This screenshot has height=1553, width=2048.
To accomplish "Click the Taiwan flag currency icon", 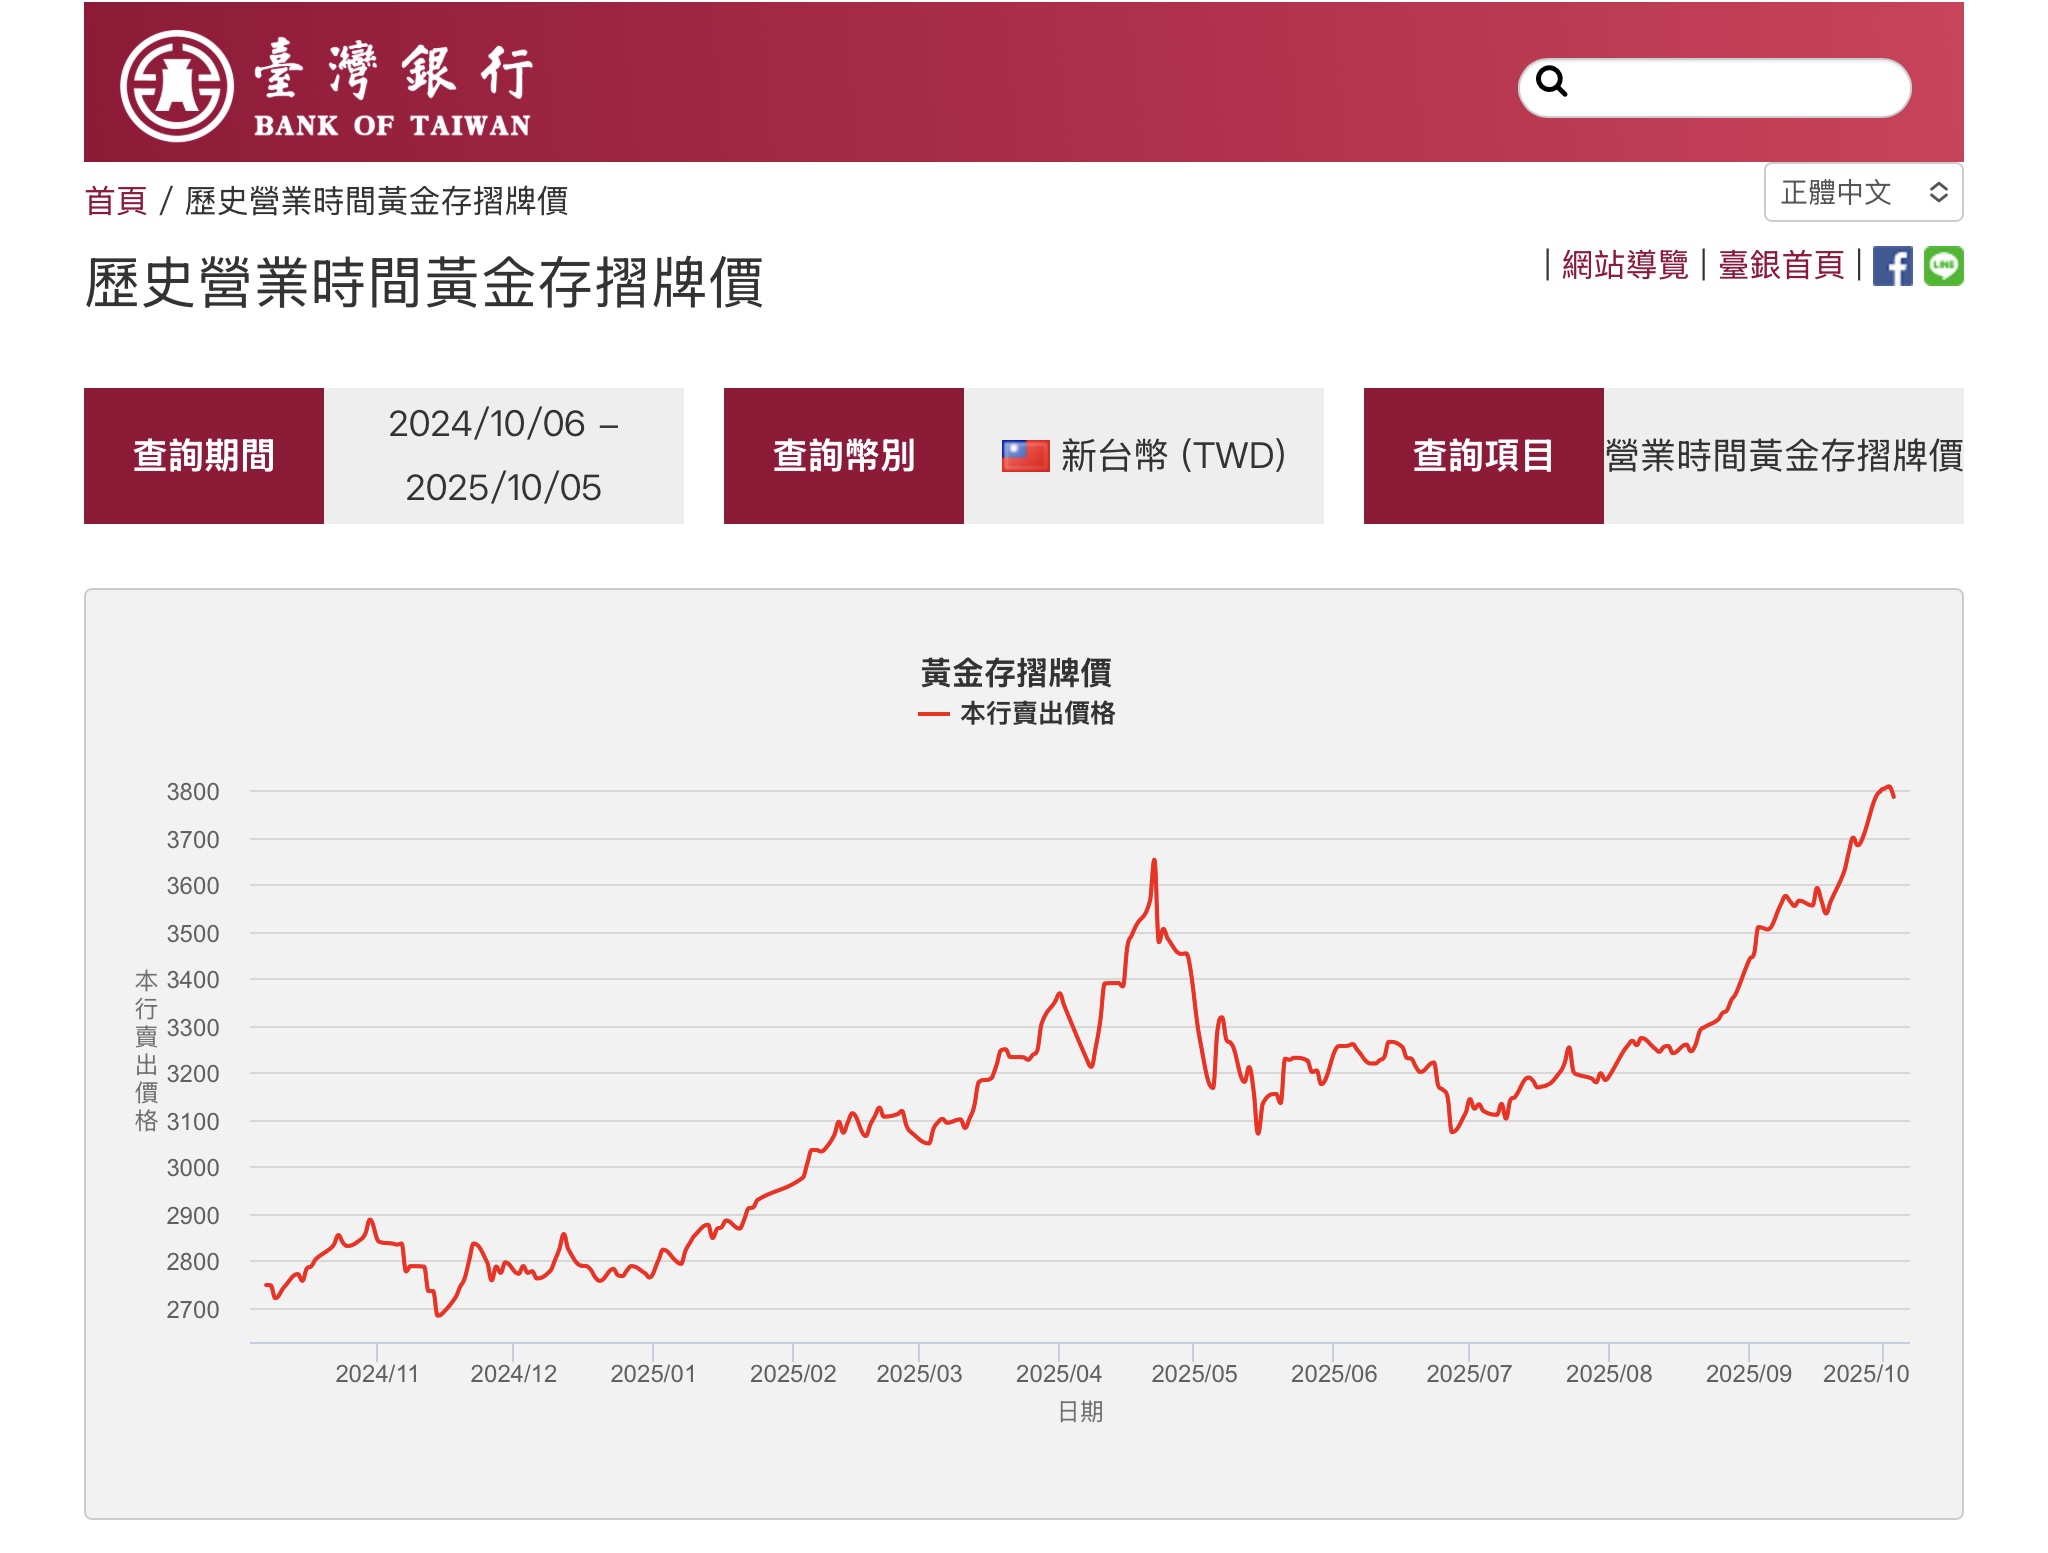I will [x=1025, y=456].
